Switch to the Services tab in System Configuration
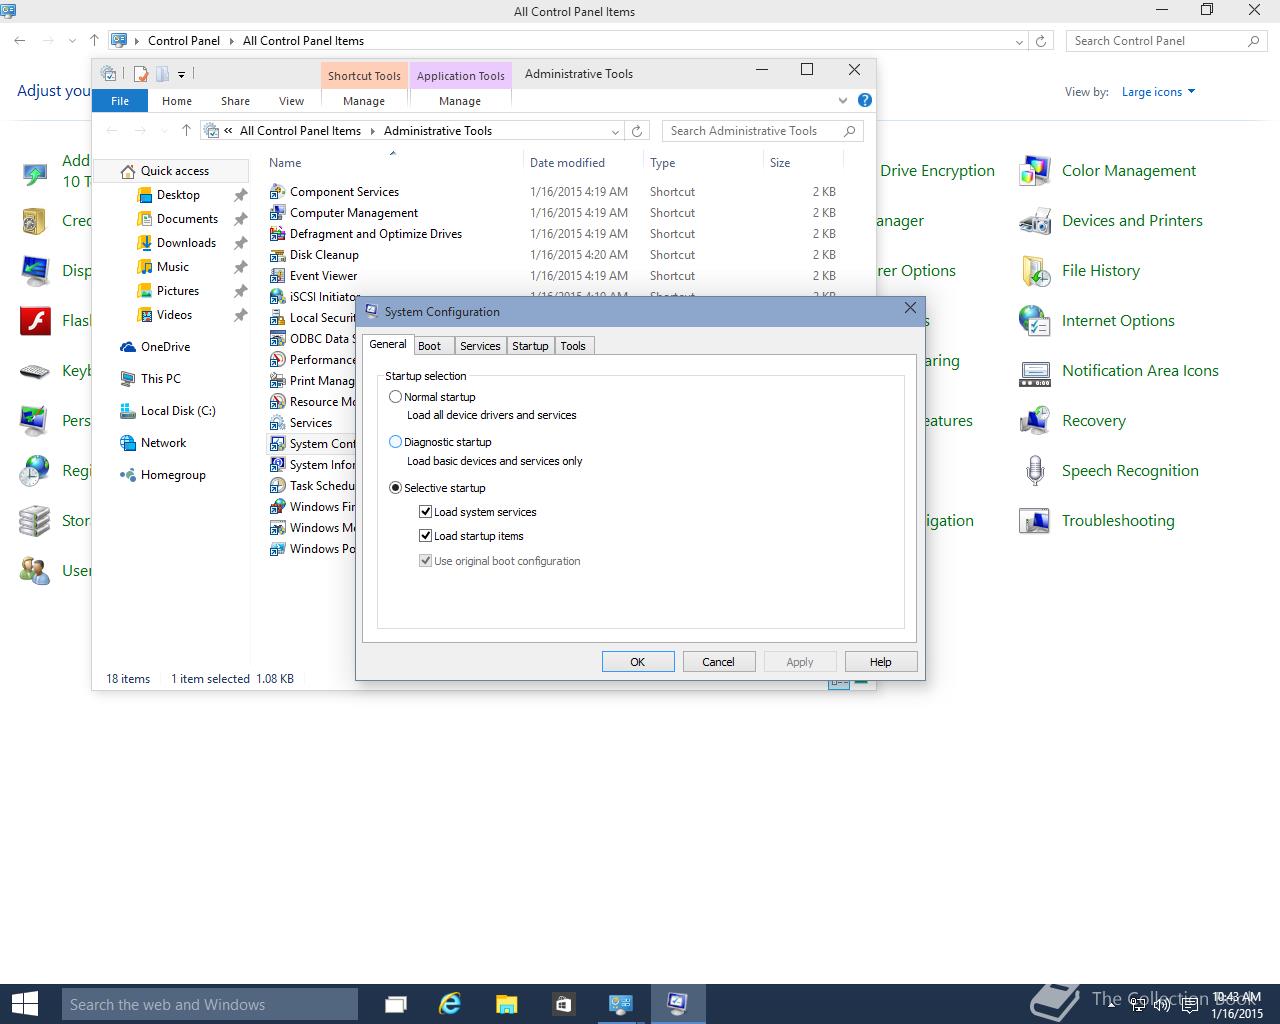Image resolution: width=1280 pixels, height=1024 pixels. (x=480, y=346)
